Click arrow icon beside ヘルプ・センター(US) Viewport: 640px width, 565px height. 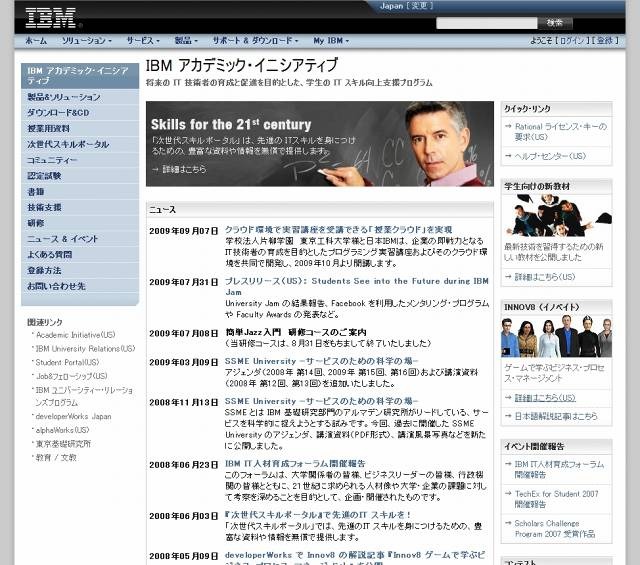click(x=508, y=156)
